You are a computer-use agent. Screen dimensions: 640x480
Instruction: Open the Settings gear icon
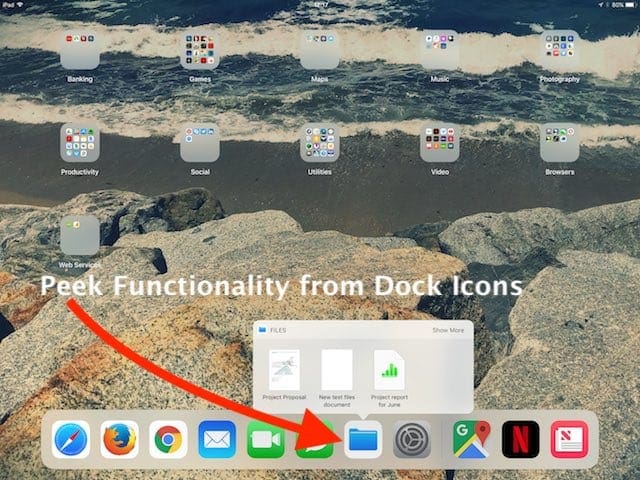412,439
